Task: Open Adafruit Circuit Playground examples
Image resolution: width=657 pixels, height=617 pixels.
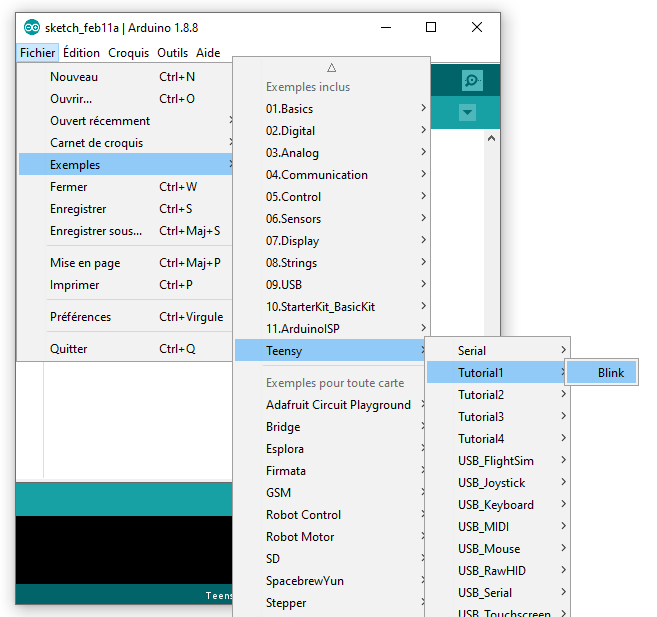Action: tap(331, 405)
